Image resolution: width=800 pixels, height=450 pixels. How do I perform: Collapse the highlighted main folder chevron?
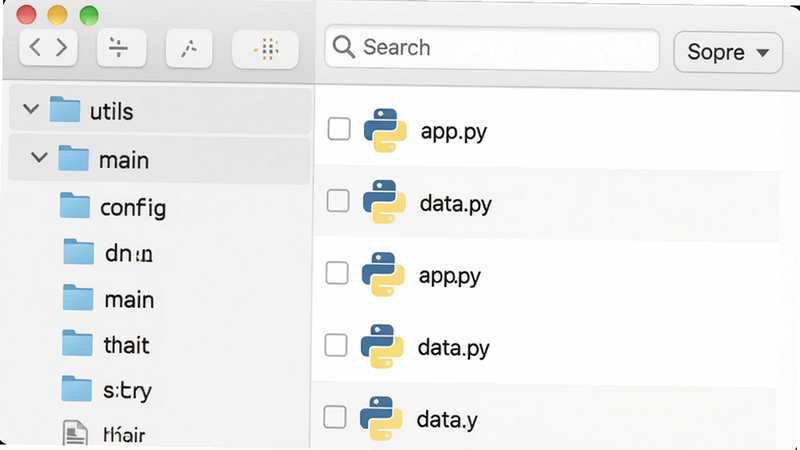click(39, 157)
